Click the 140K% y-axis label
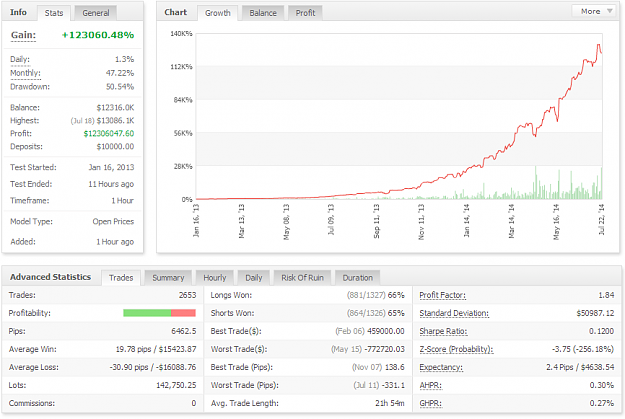The height and width of the screenshot is (419, 625). (x=181, y=34)
